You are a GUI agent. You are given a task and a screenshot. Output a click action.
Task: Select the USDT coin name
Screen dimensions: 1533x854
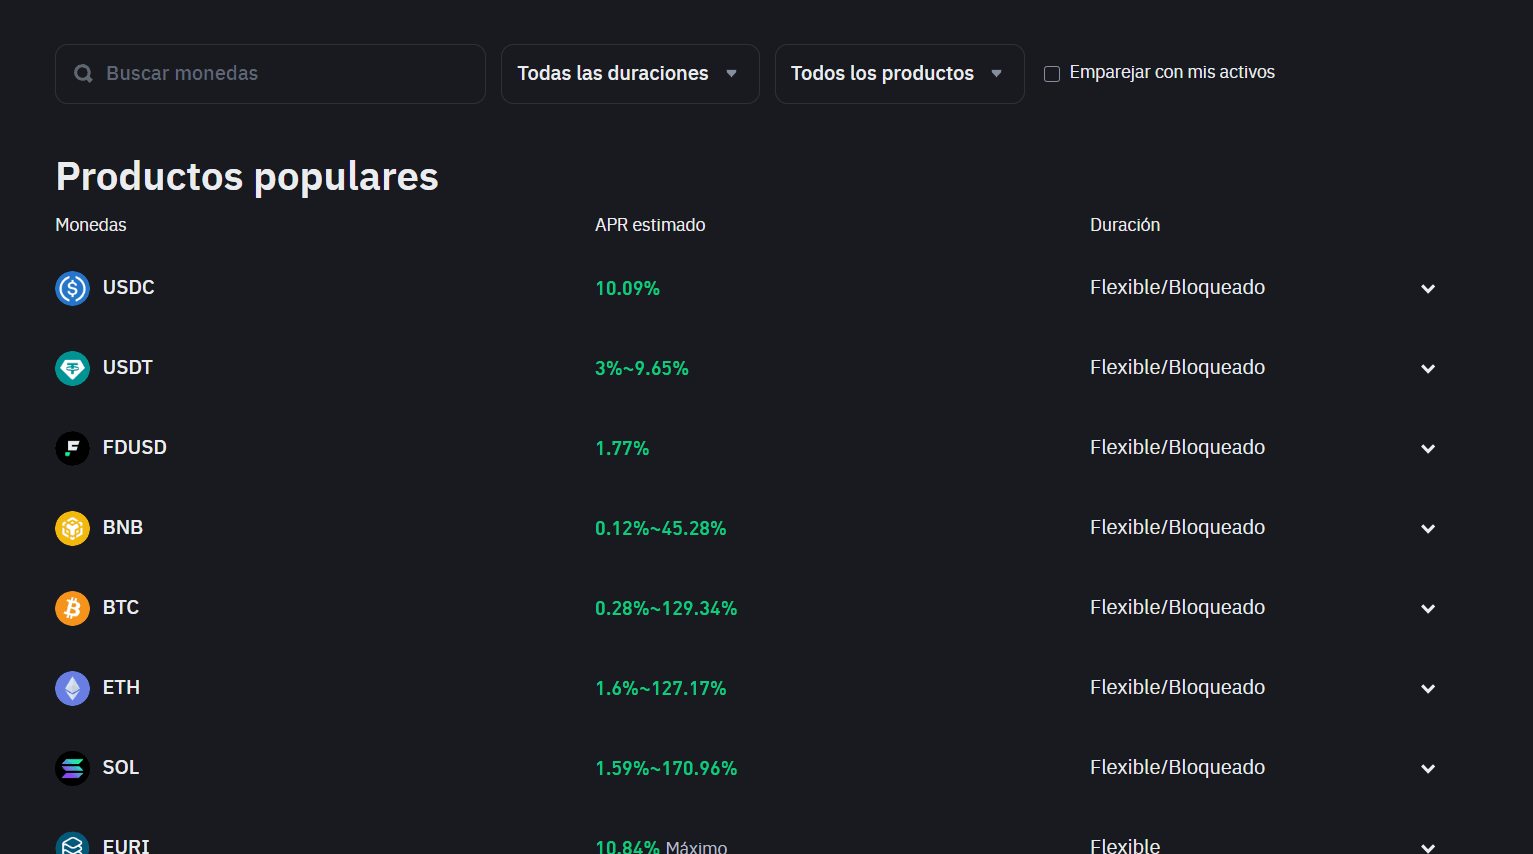pos(128,367)
